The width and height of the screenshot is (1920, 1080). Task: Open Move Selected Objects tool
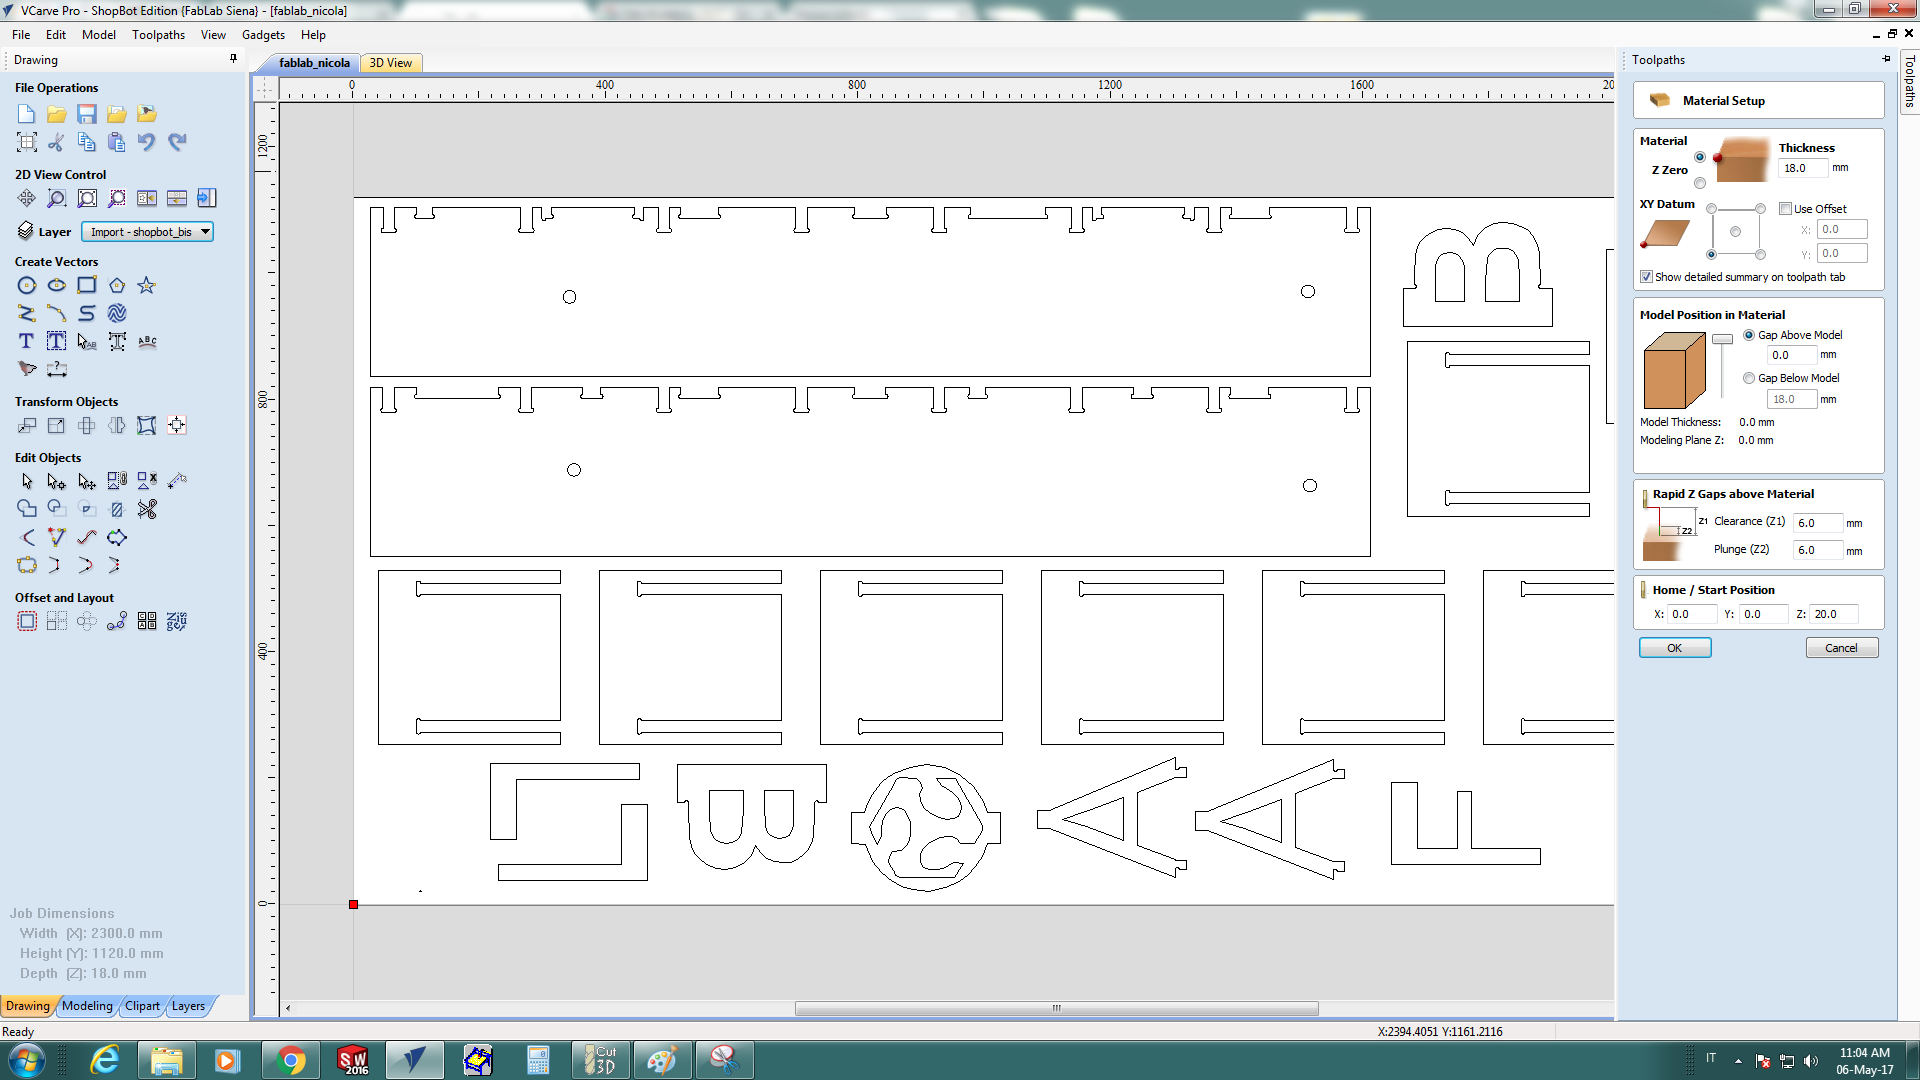pyautogui.click(x=27, y=426)
